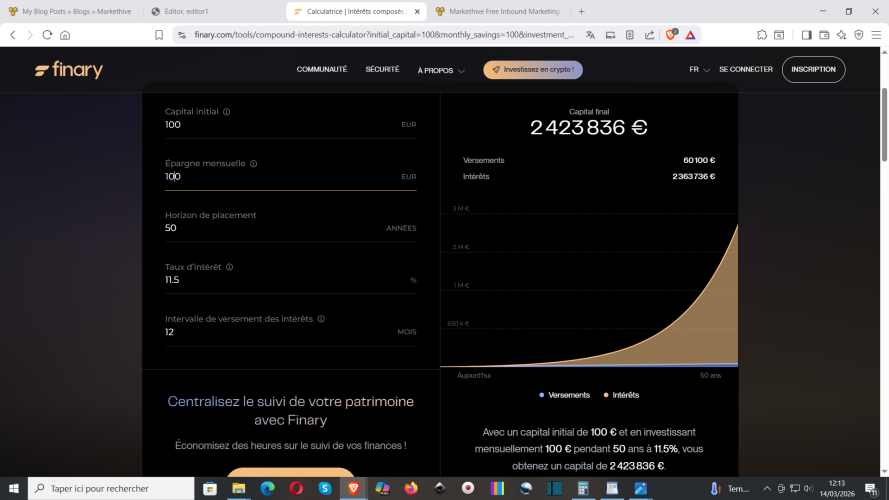889x500 pixels.
Task: Bookmark this page using the bookmark icon
Action: (159, 34)
